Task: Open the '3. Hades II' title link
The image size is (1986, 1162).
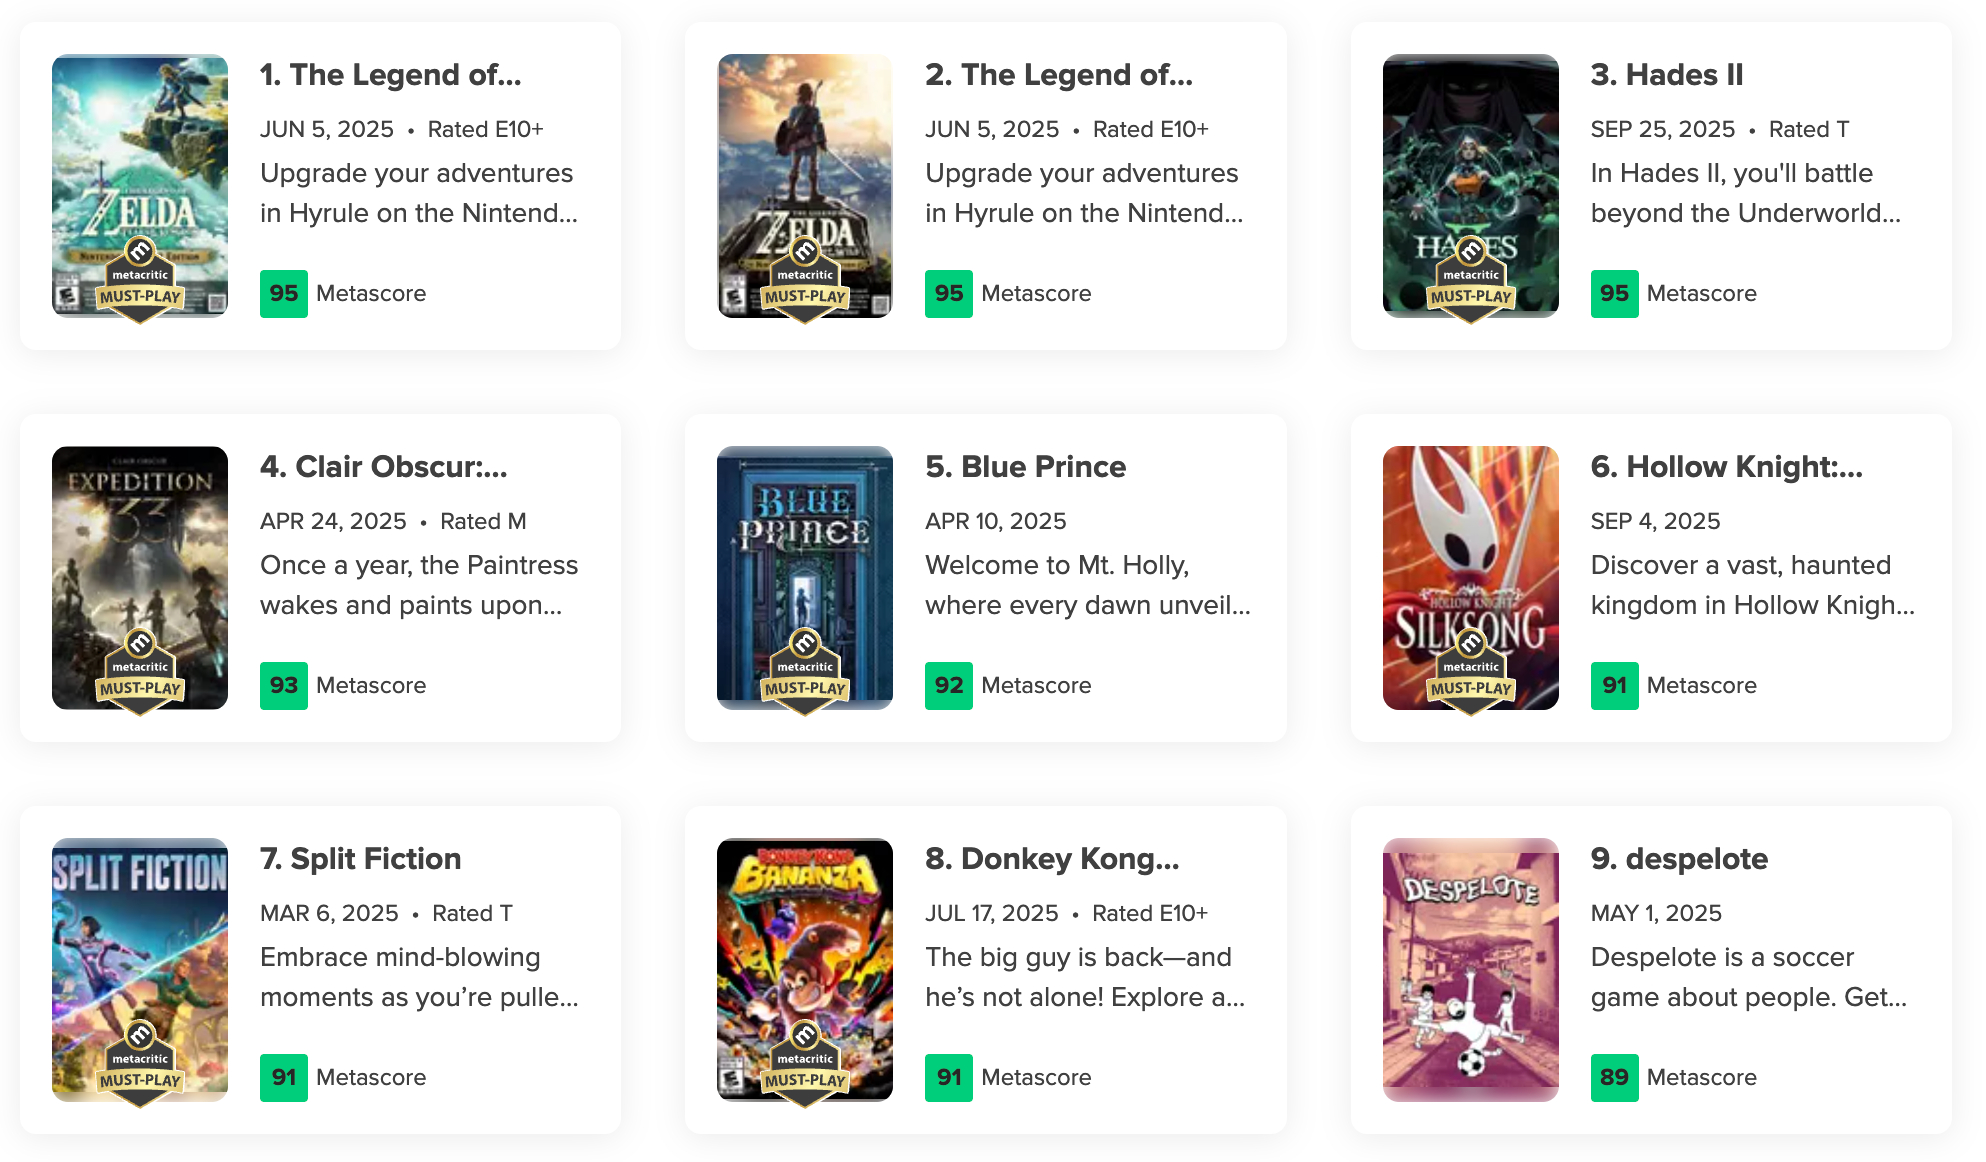Action: click(1667, 75)
